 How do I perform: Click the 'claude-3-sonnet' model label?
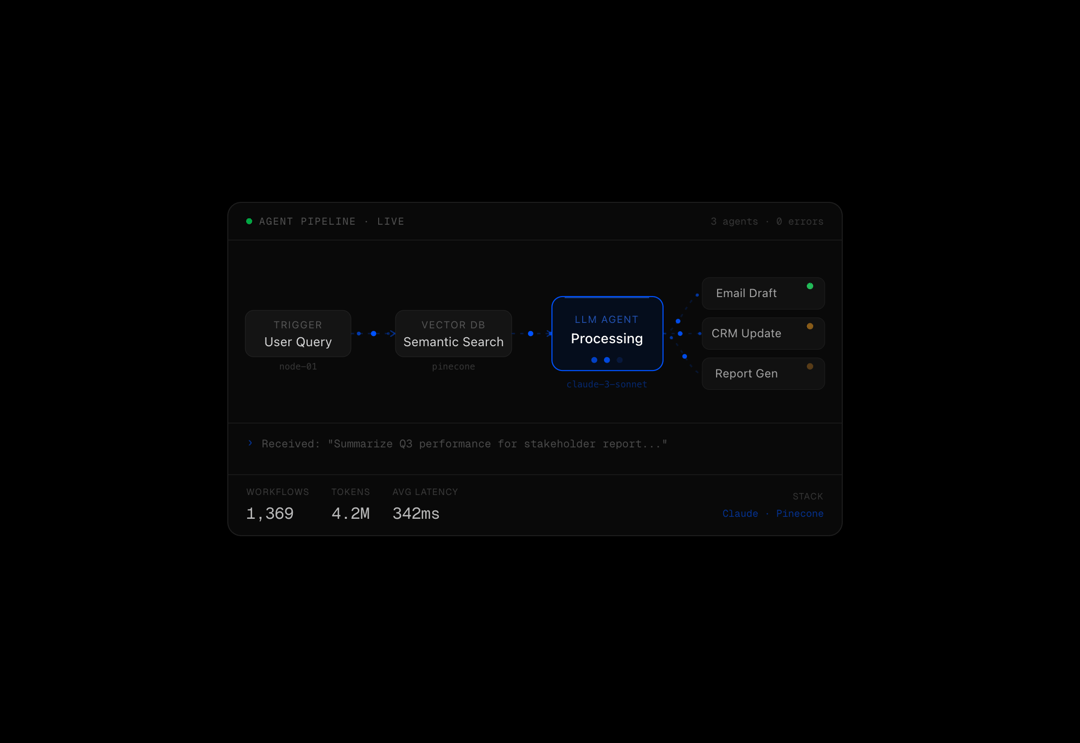click(x=607, y=384)
